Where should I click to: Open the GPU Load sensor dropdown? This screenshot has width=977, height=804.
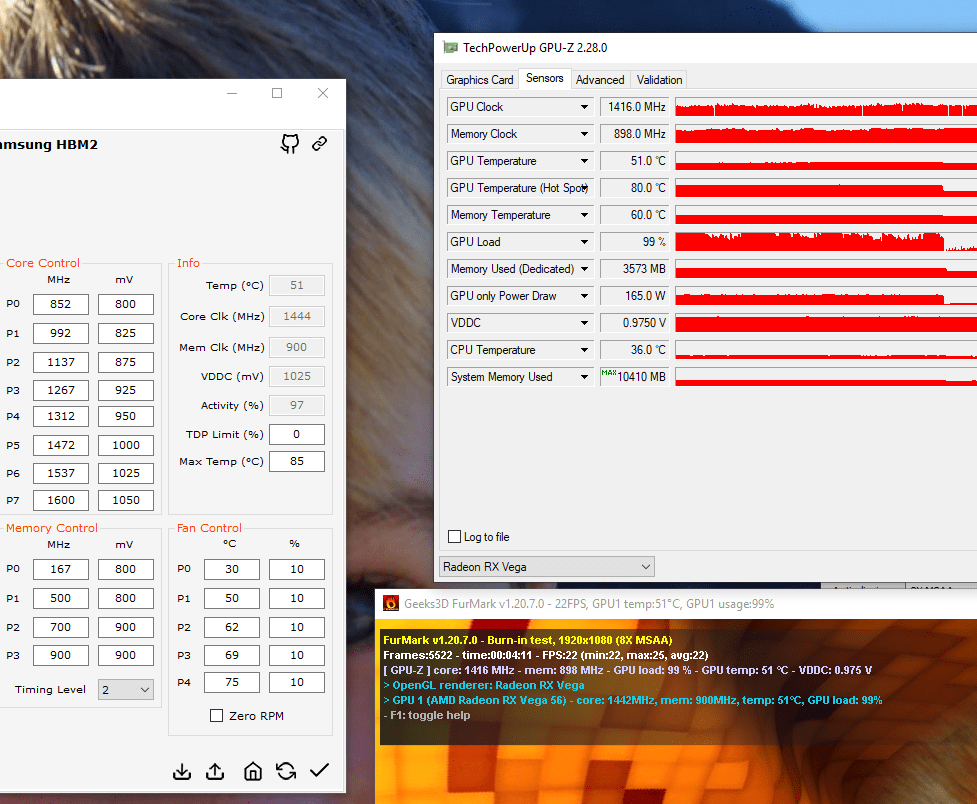[519, 242]
